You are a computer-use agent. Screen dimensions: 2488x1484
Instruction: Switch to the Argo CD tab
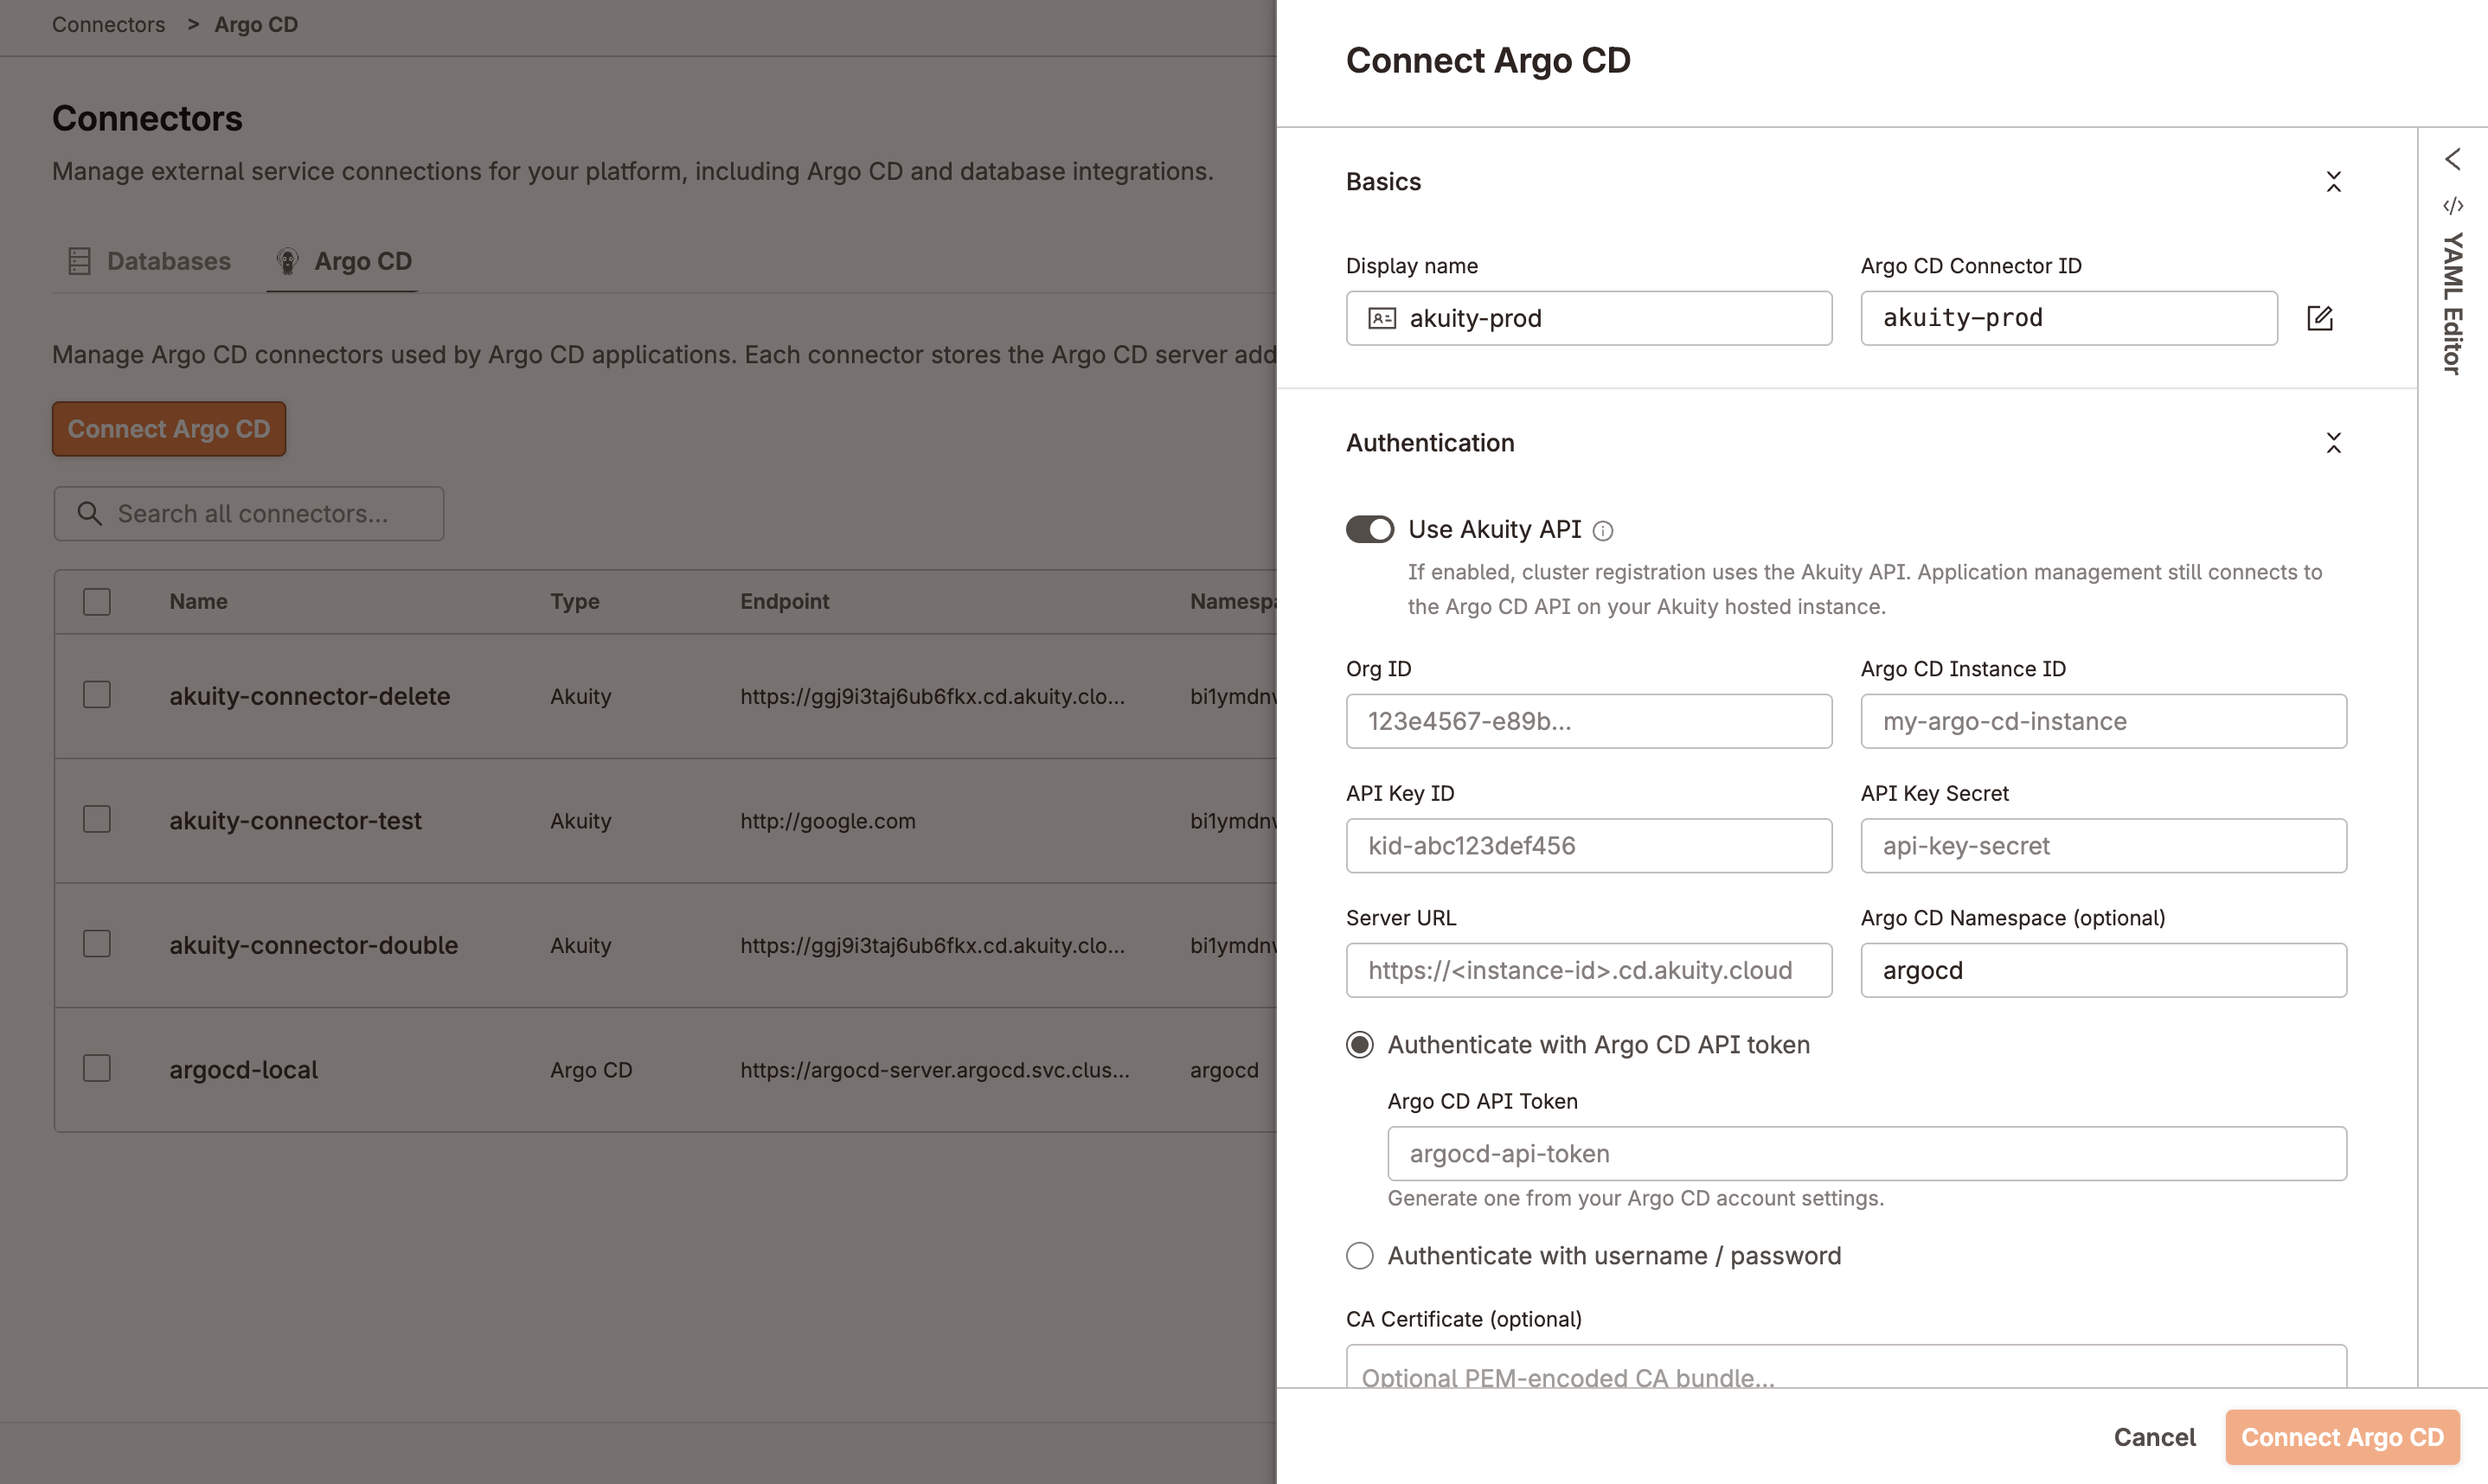tap(343, 261)
